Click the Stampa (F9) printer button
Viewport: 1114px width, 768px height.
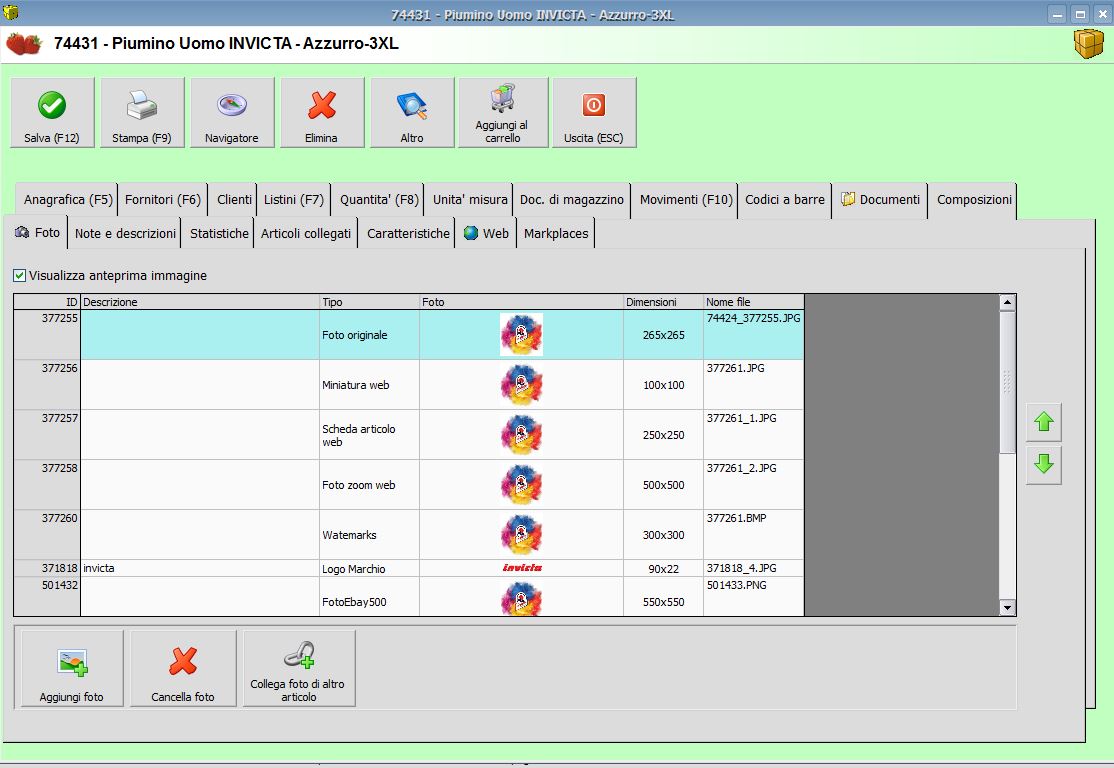click(x=142, y=112)
